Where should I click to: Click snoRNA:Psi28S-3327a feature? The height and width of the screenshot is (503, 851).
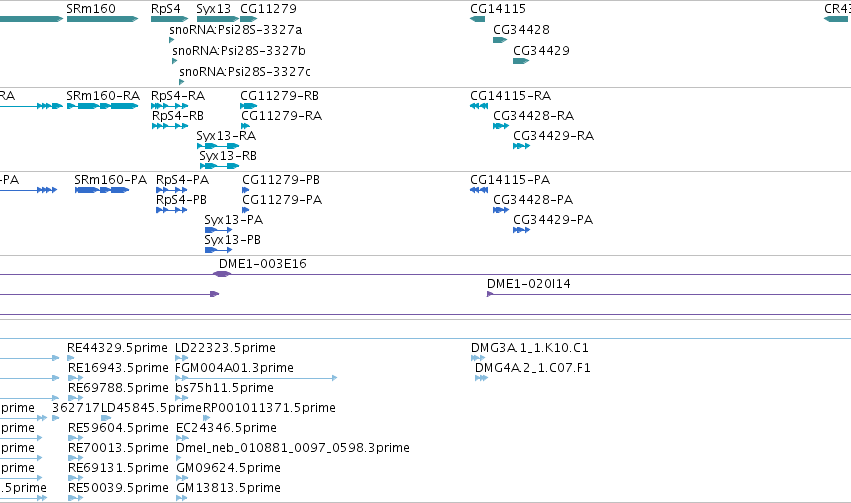172,40
